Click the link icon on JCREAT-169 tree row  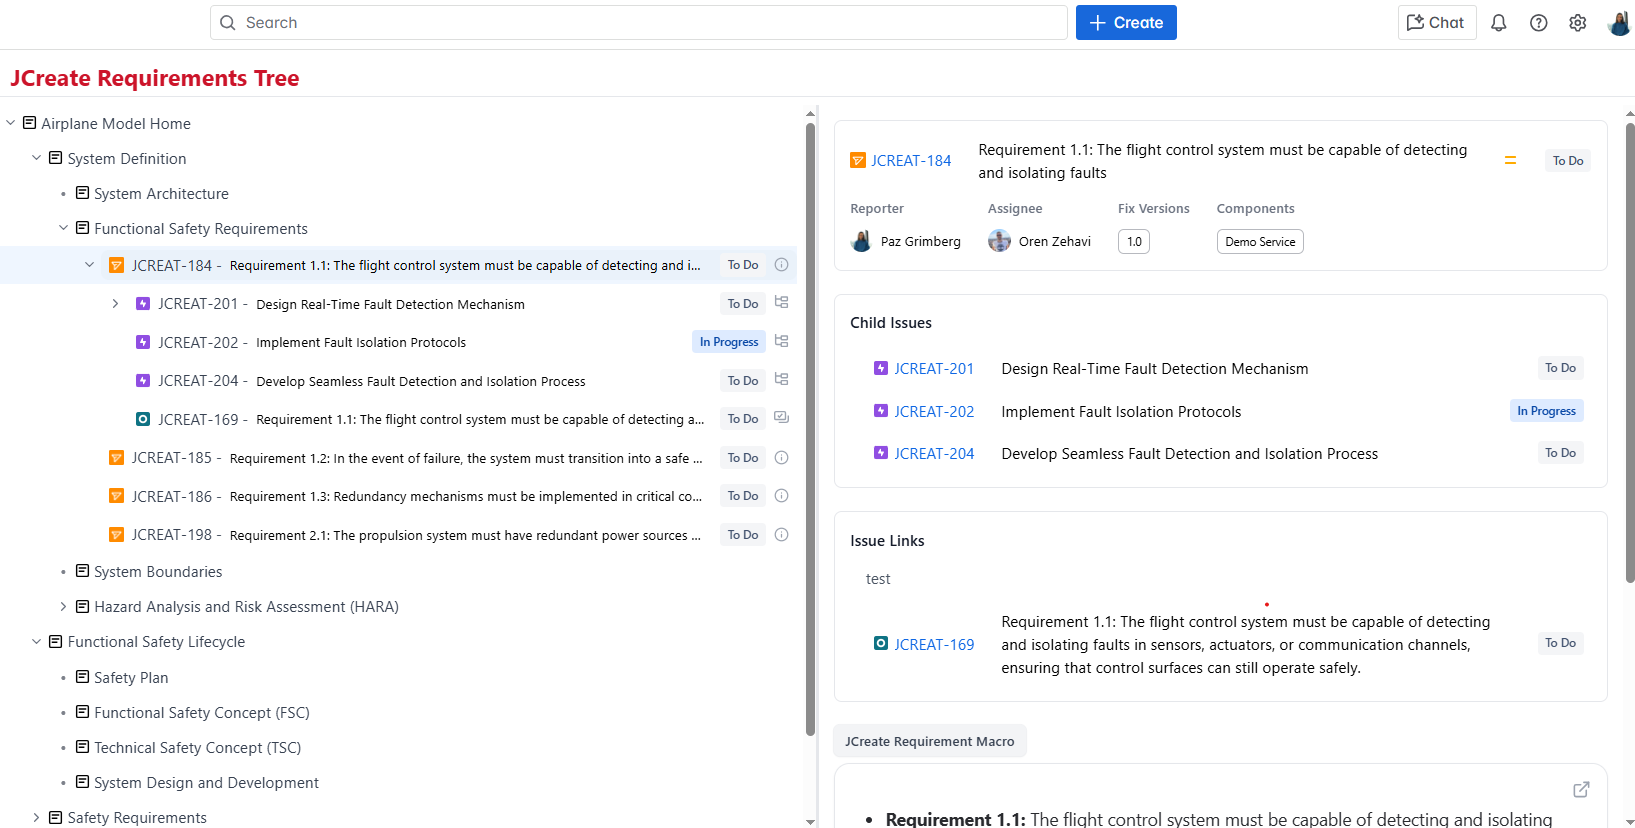click(782, 419)
